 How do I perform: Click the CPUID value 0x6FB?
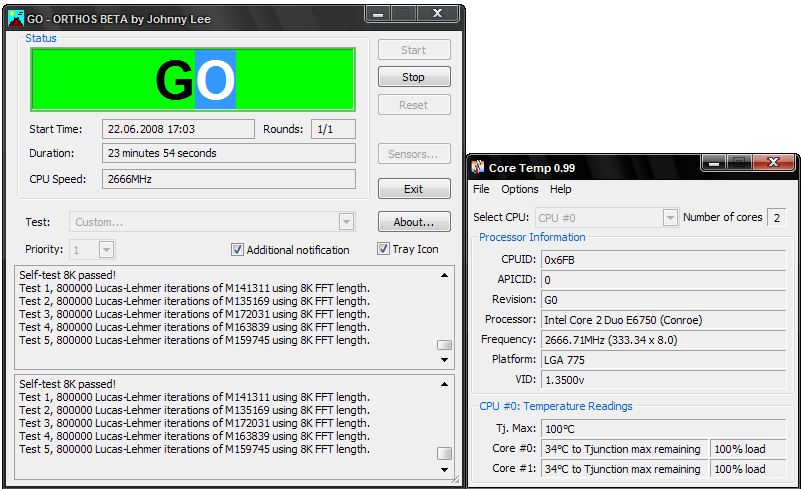point(664,260)
